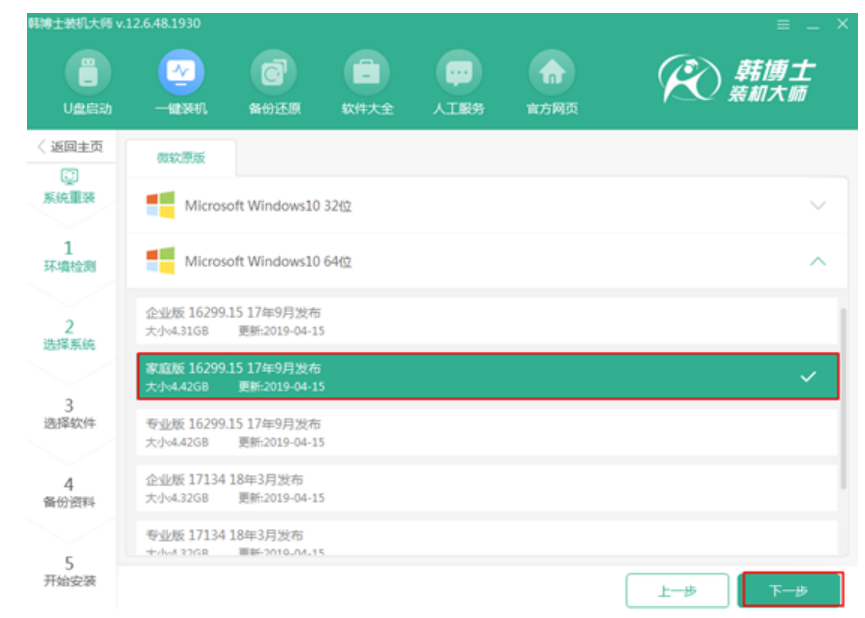The image size is (865, 618).
Task: Expand the Microsoft Windows10 32位 section
Action: pos(487,205)
